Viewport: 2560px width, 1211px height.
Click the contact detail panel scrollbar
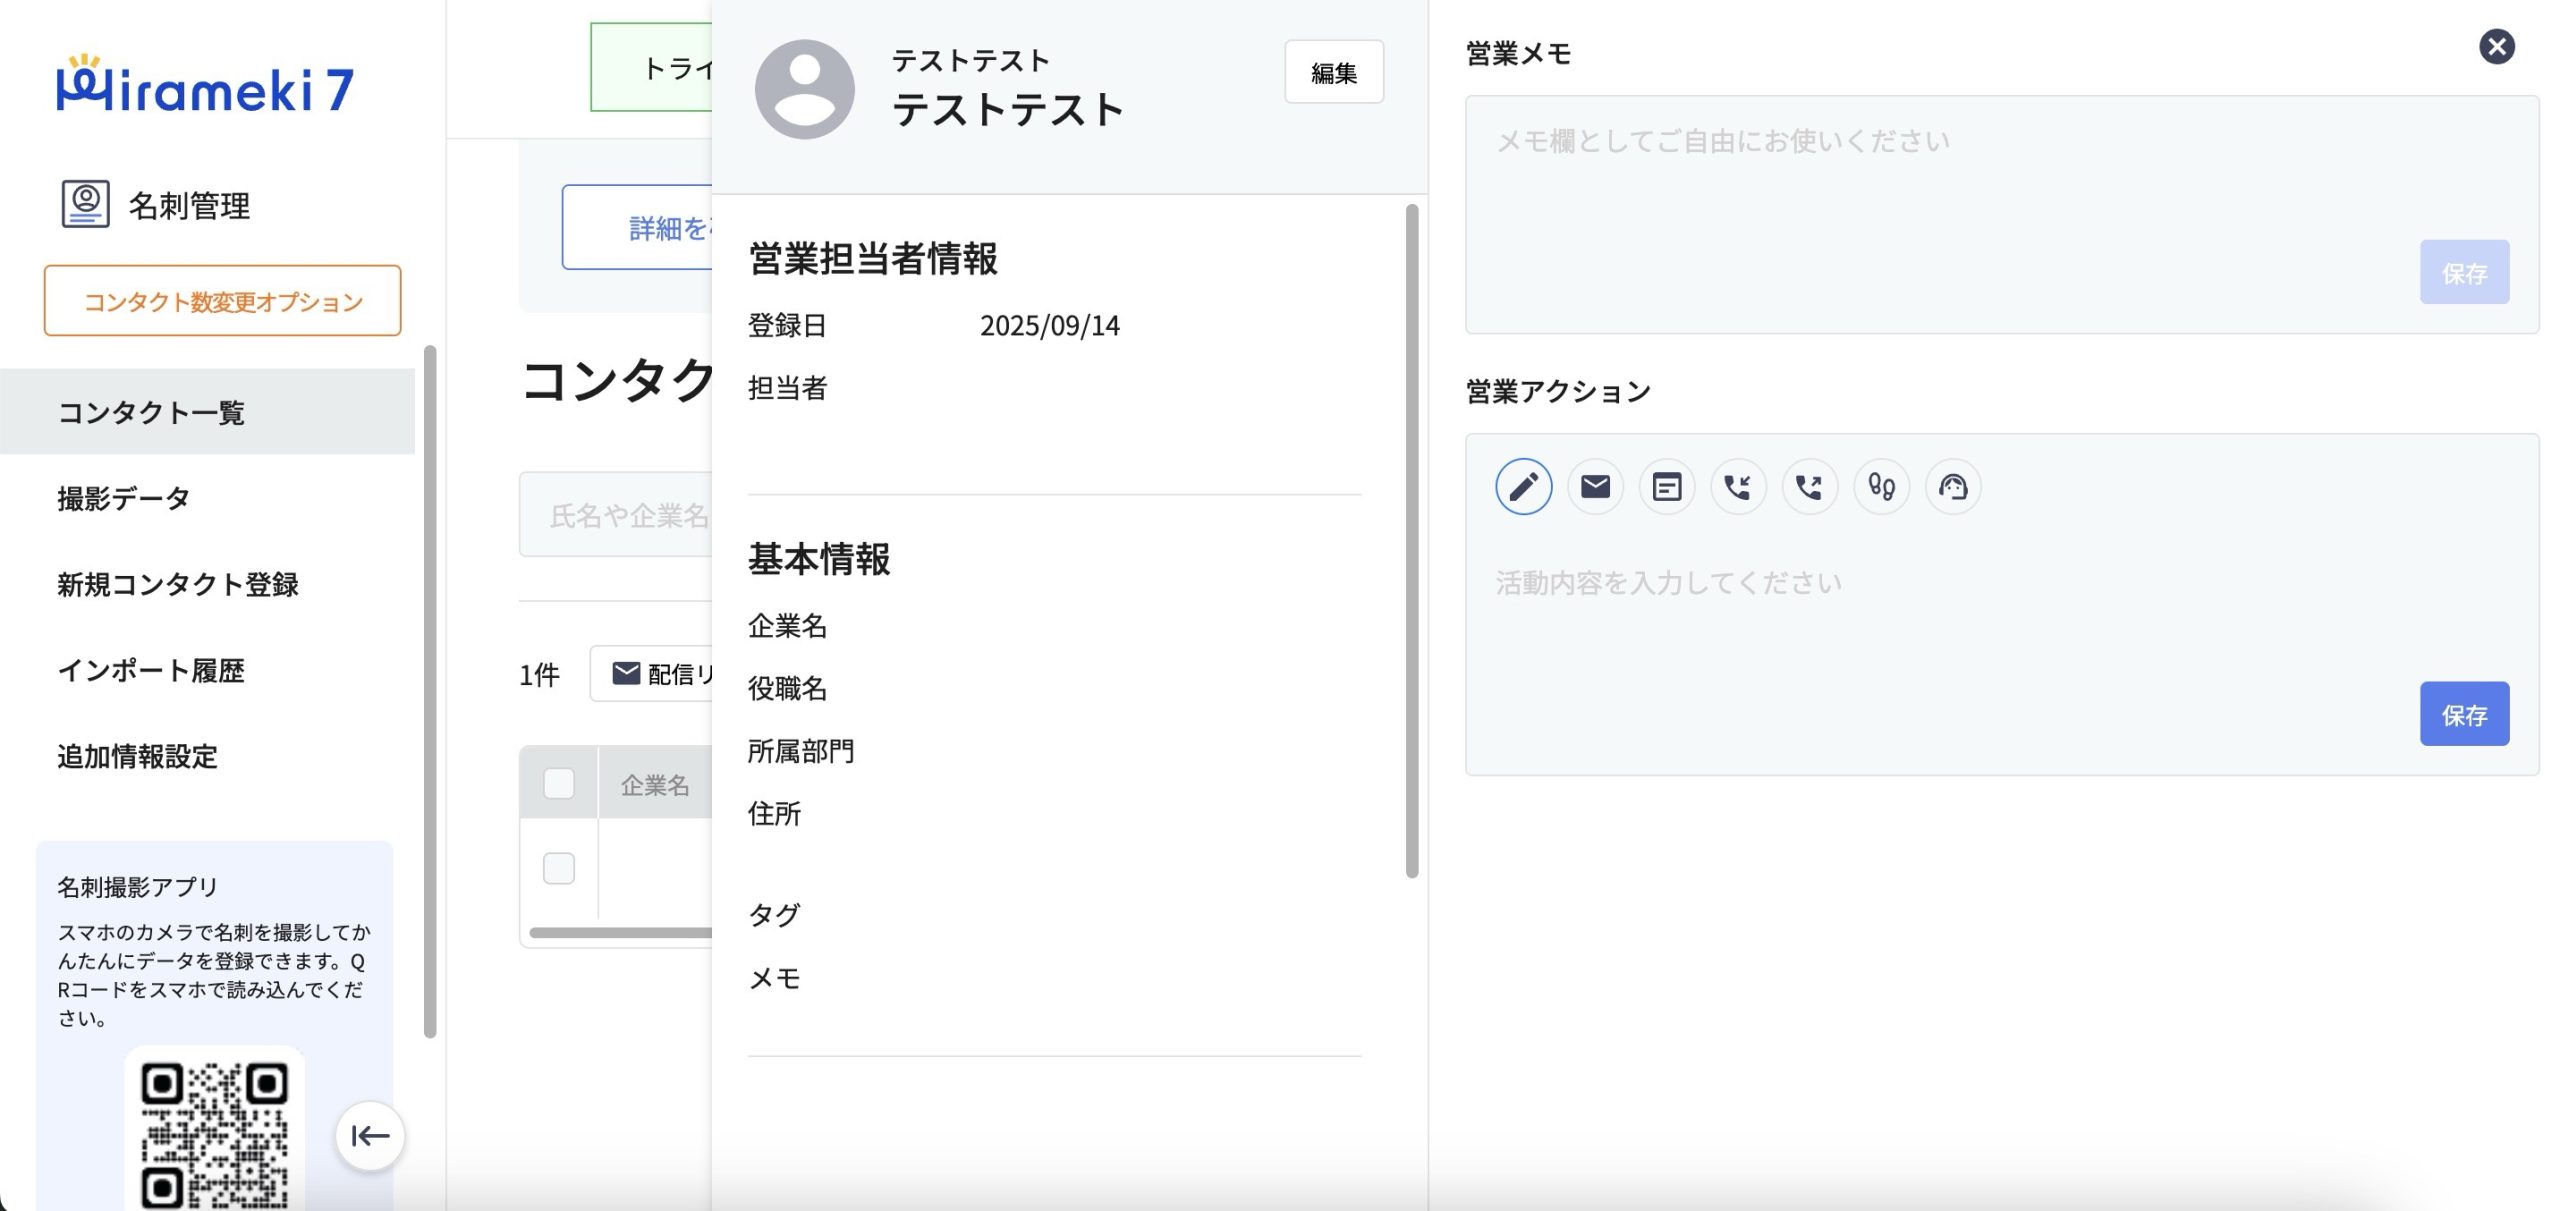pyautogui.click(x=1412, y=540)
